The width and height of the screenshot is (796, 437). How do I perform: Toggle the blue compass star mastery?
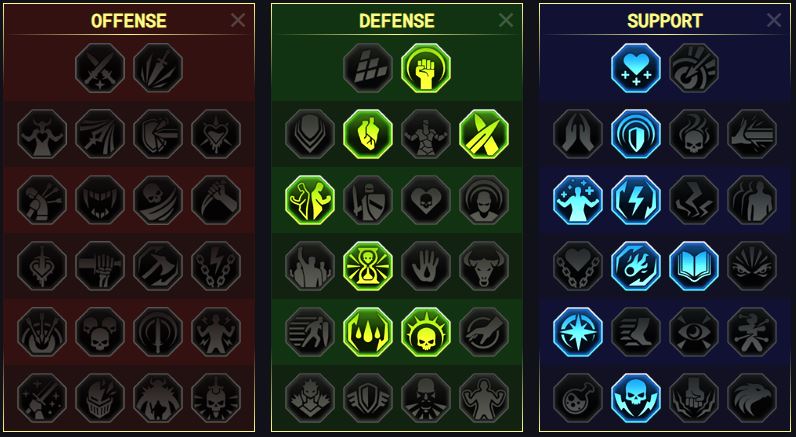578,332
